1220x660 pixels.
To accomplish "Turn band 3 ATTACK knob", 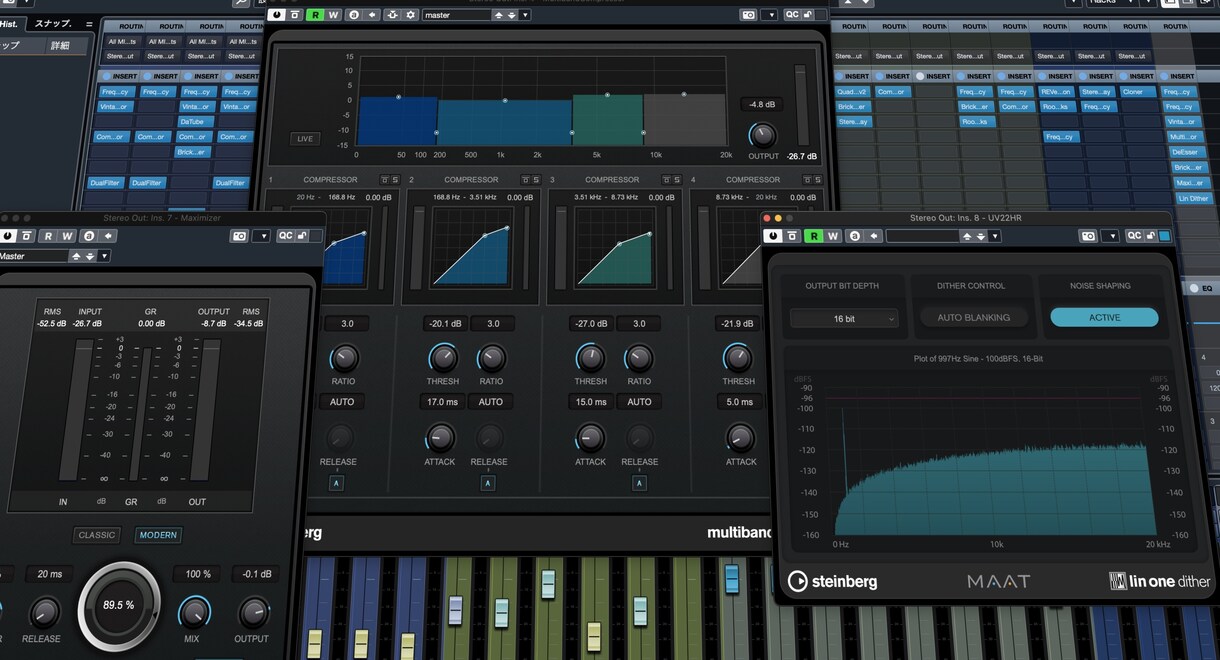I will tap(590, 438).
